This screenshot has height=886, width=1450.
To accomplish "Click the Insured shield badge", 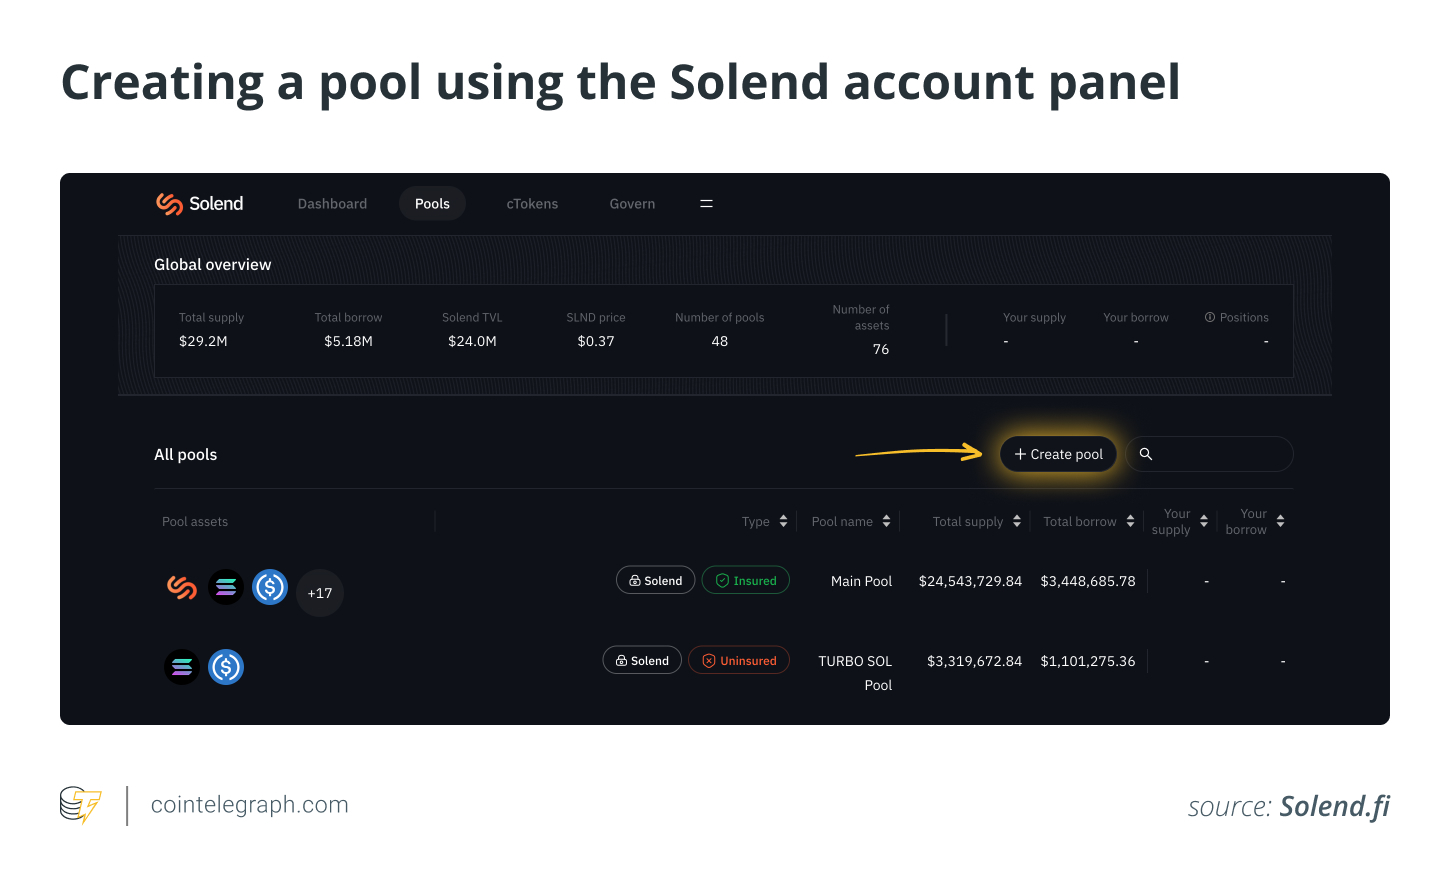I will [746, 581].
